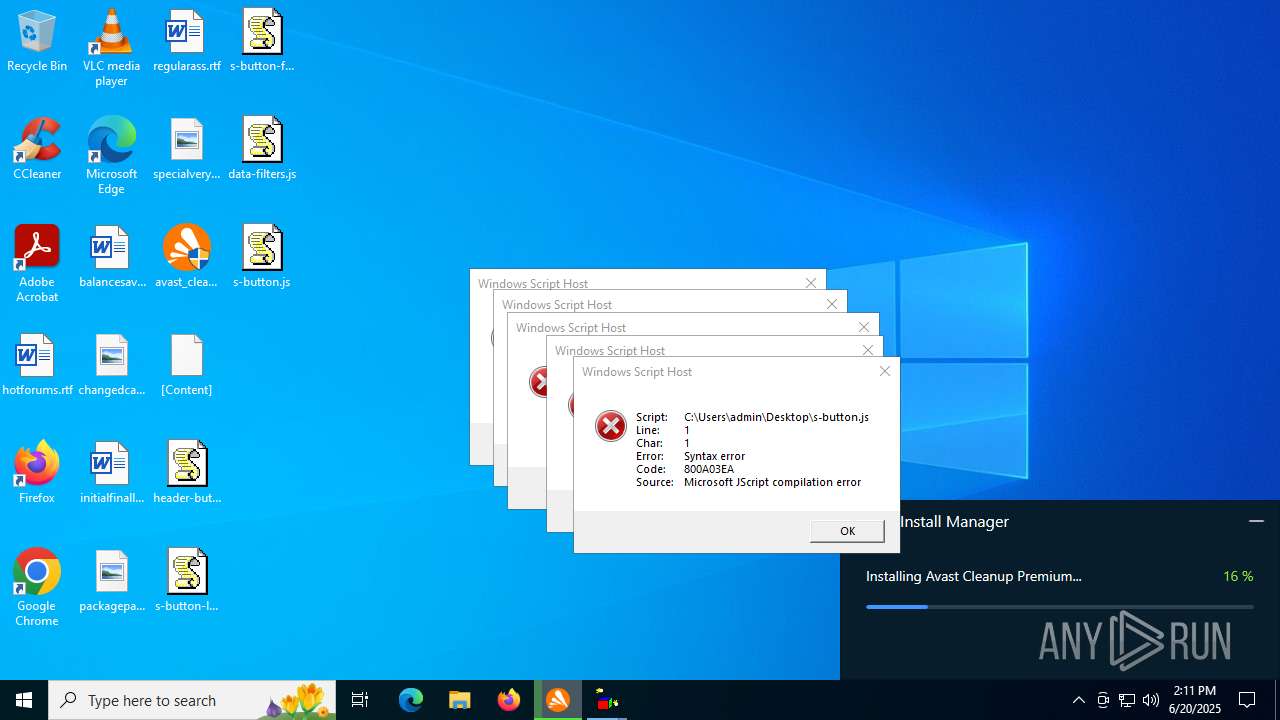The image size is (1280, 720).
Task: Click the error code 800A03EA text
Action: tap(709, 469)
